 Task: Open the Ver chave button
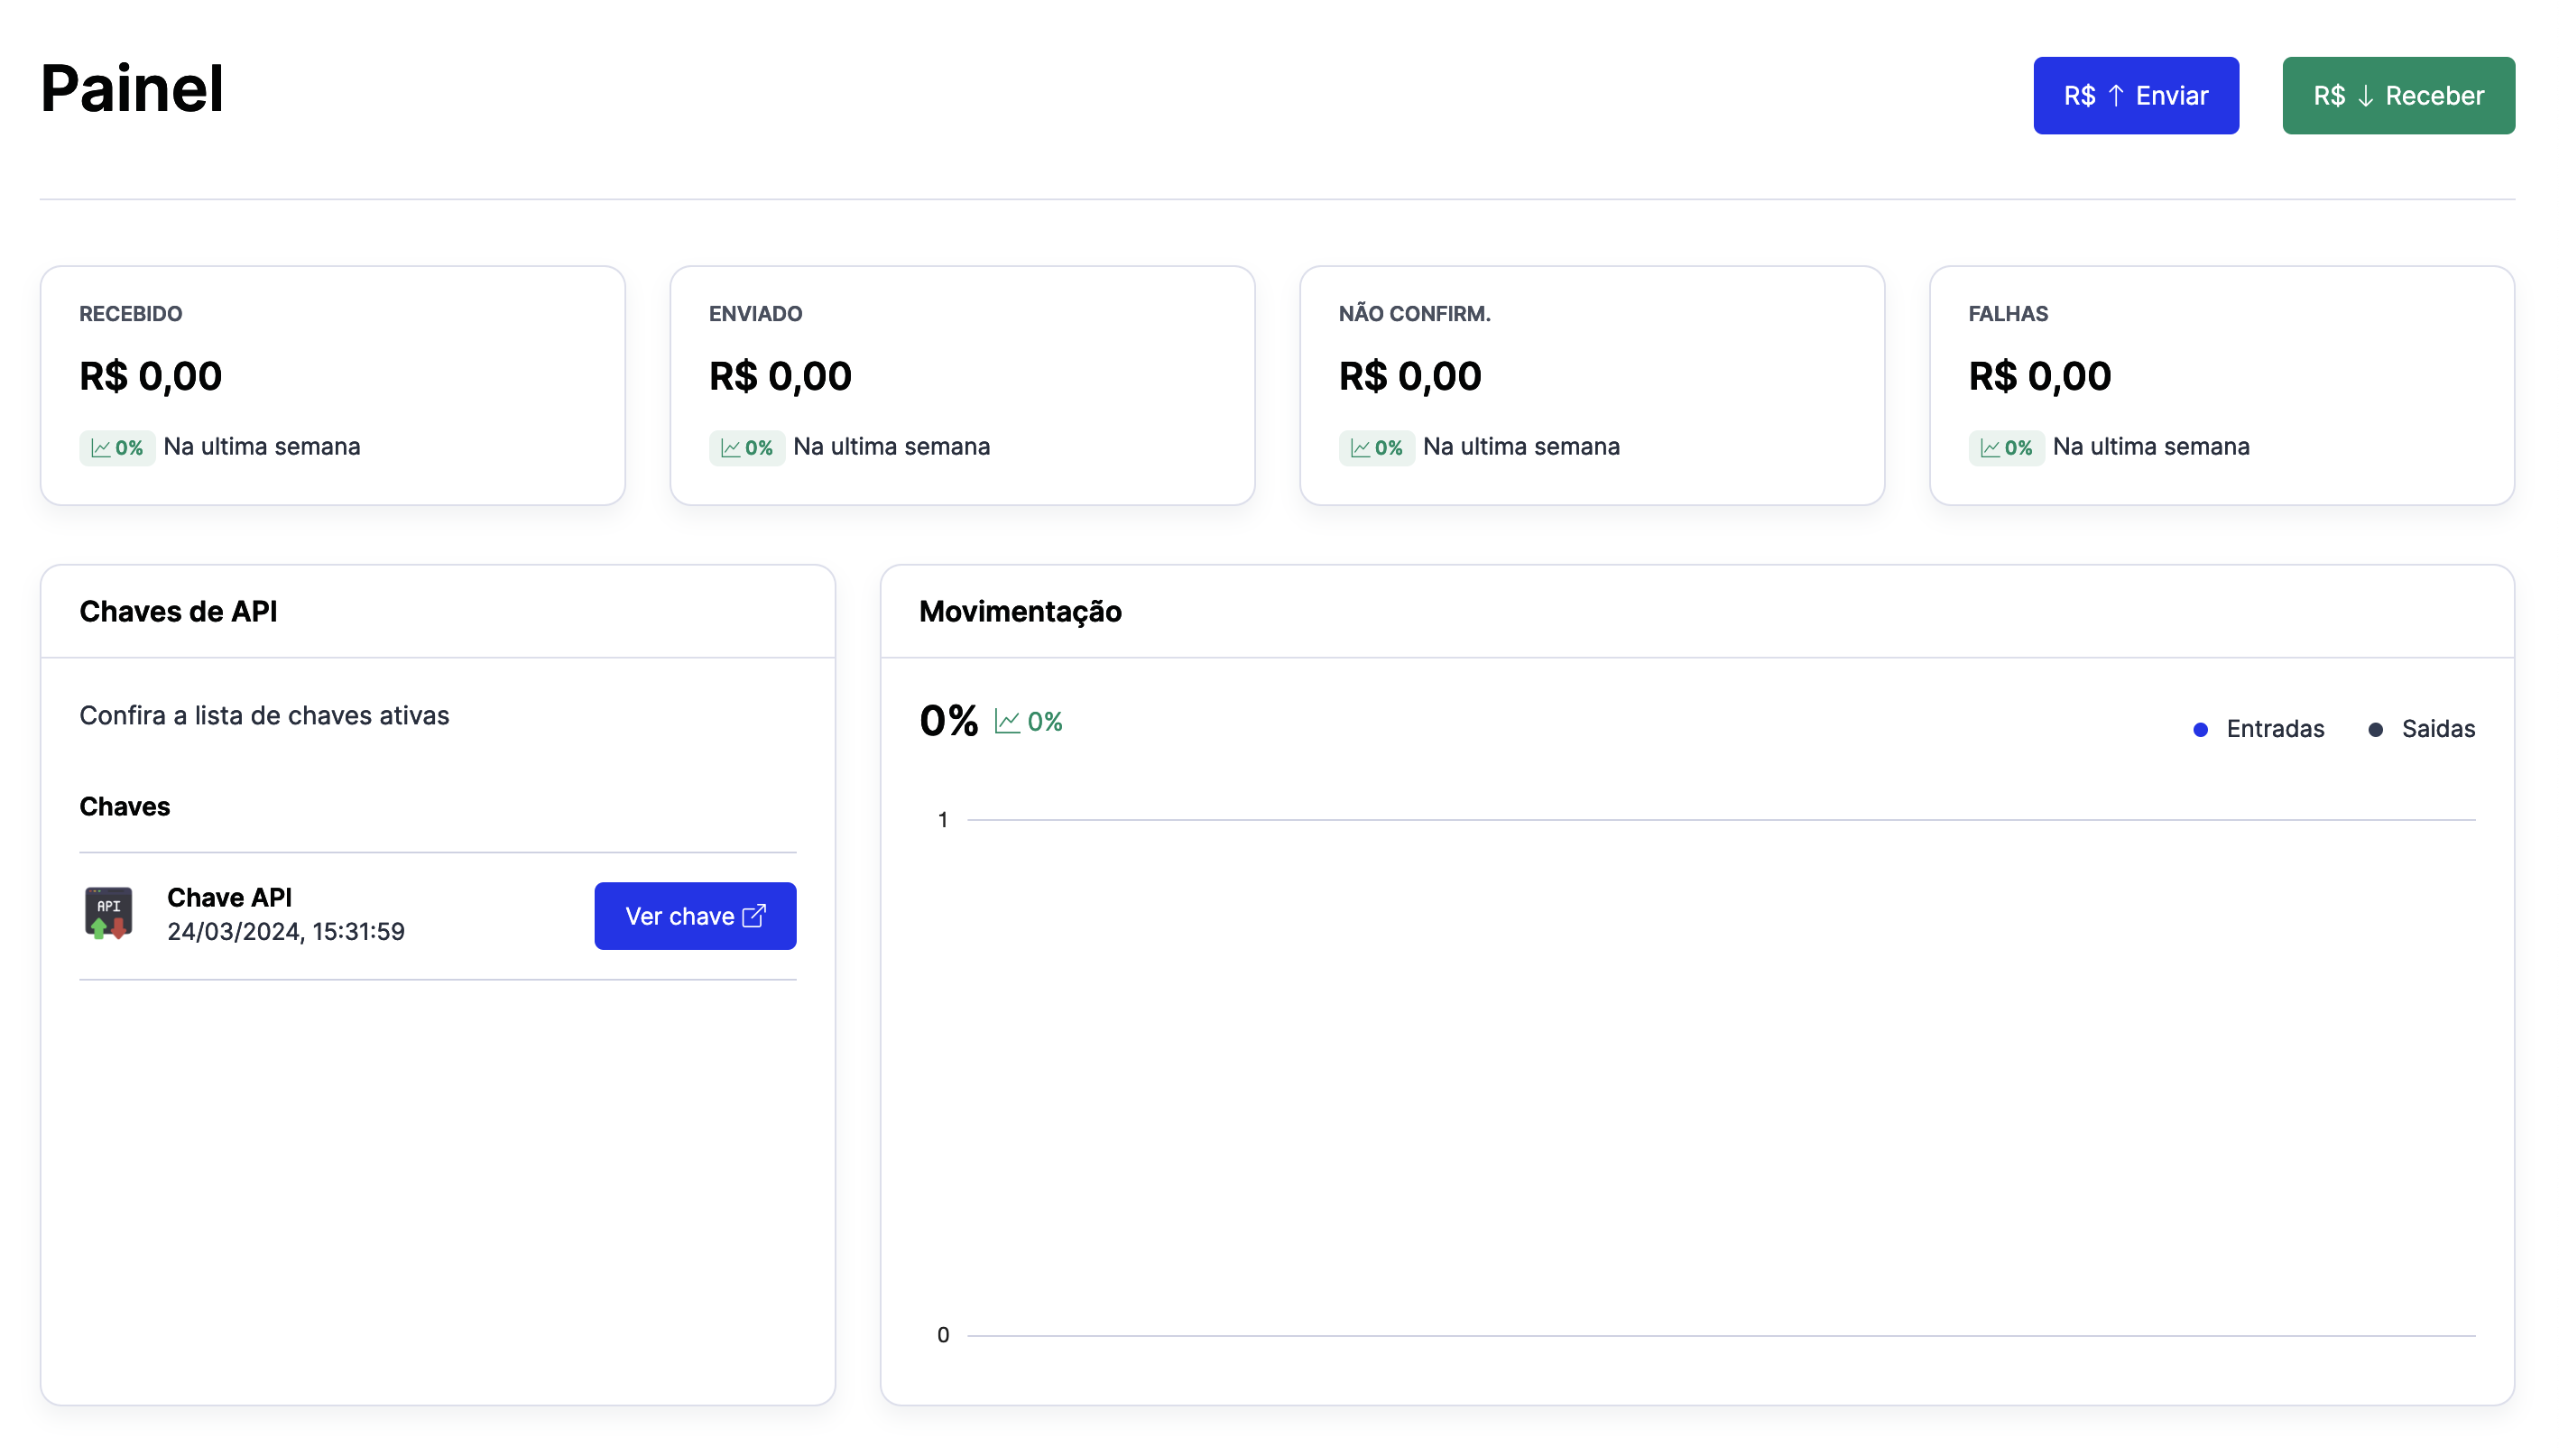pyautogui.click(x=694, y=916)
